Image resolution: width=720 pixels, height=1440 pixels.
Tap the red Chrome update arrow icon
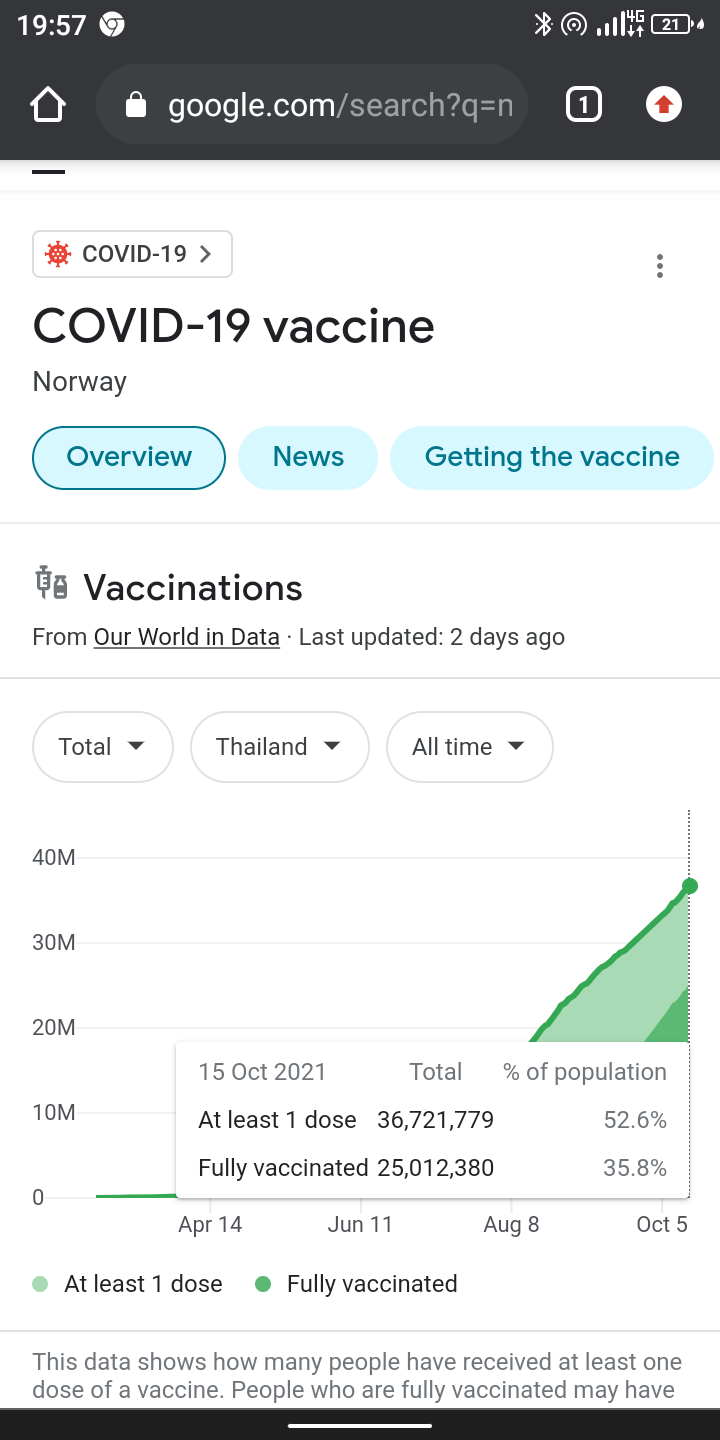(x=664, y=105)
